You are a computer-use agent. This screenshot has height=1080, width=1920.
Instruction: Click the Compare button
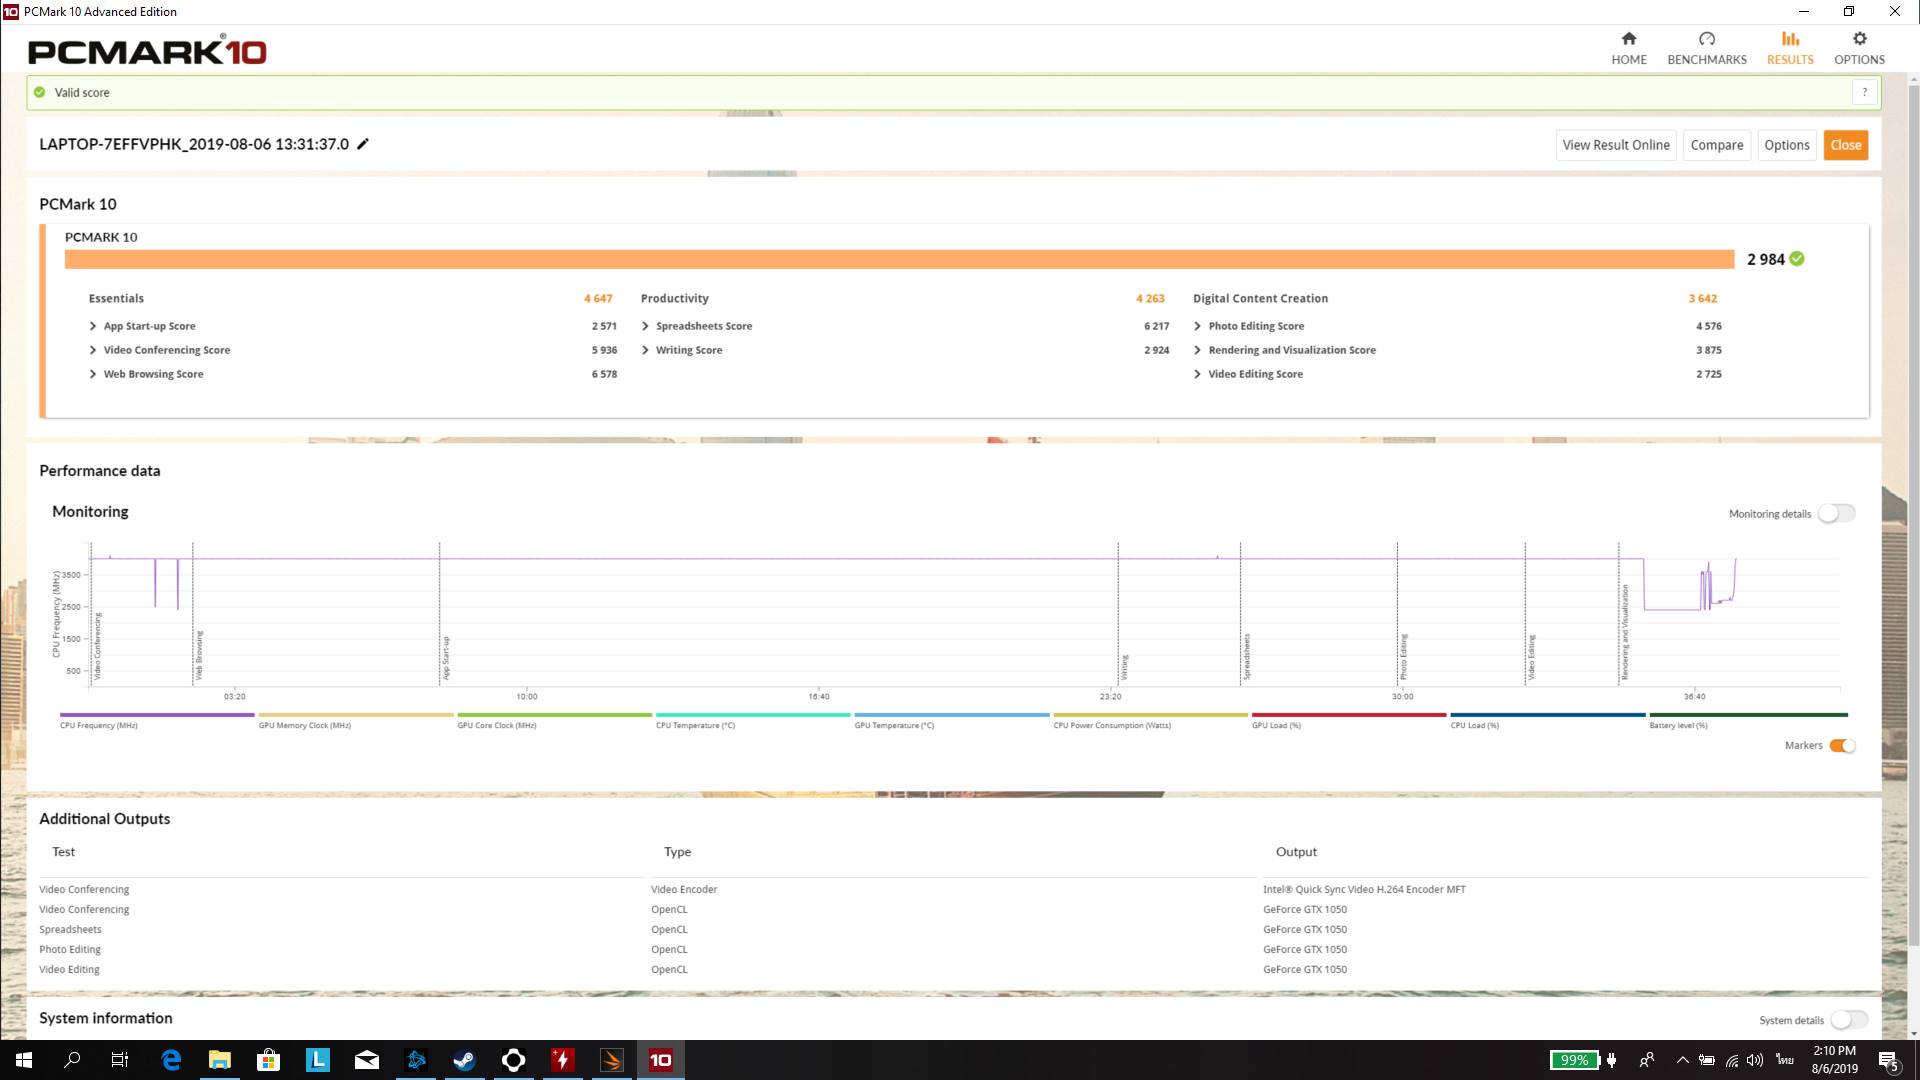tap(1717, 145)
